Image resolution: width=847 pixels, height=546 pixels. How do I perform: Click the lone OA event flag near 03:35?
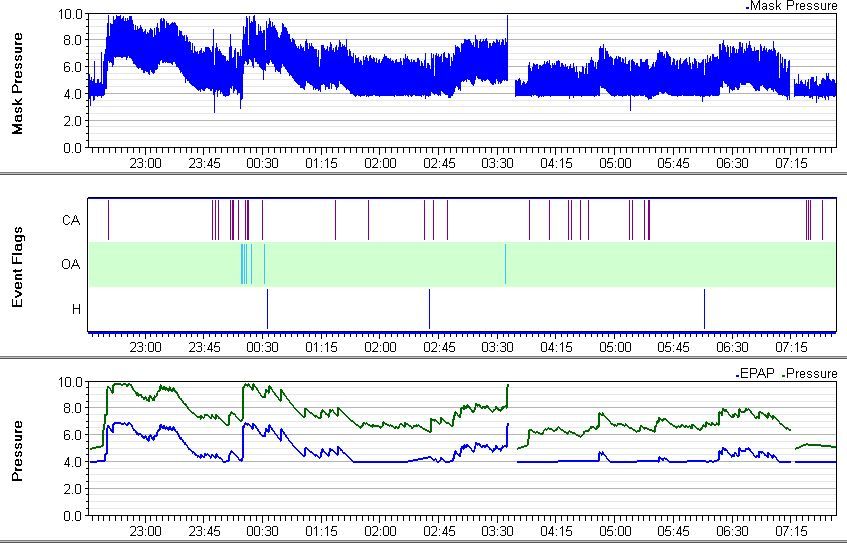click(x=505, y=264)
